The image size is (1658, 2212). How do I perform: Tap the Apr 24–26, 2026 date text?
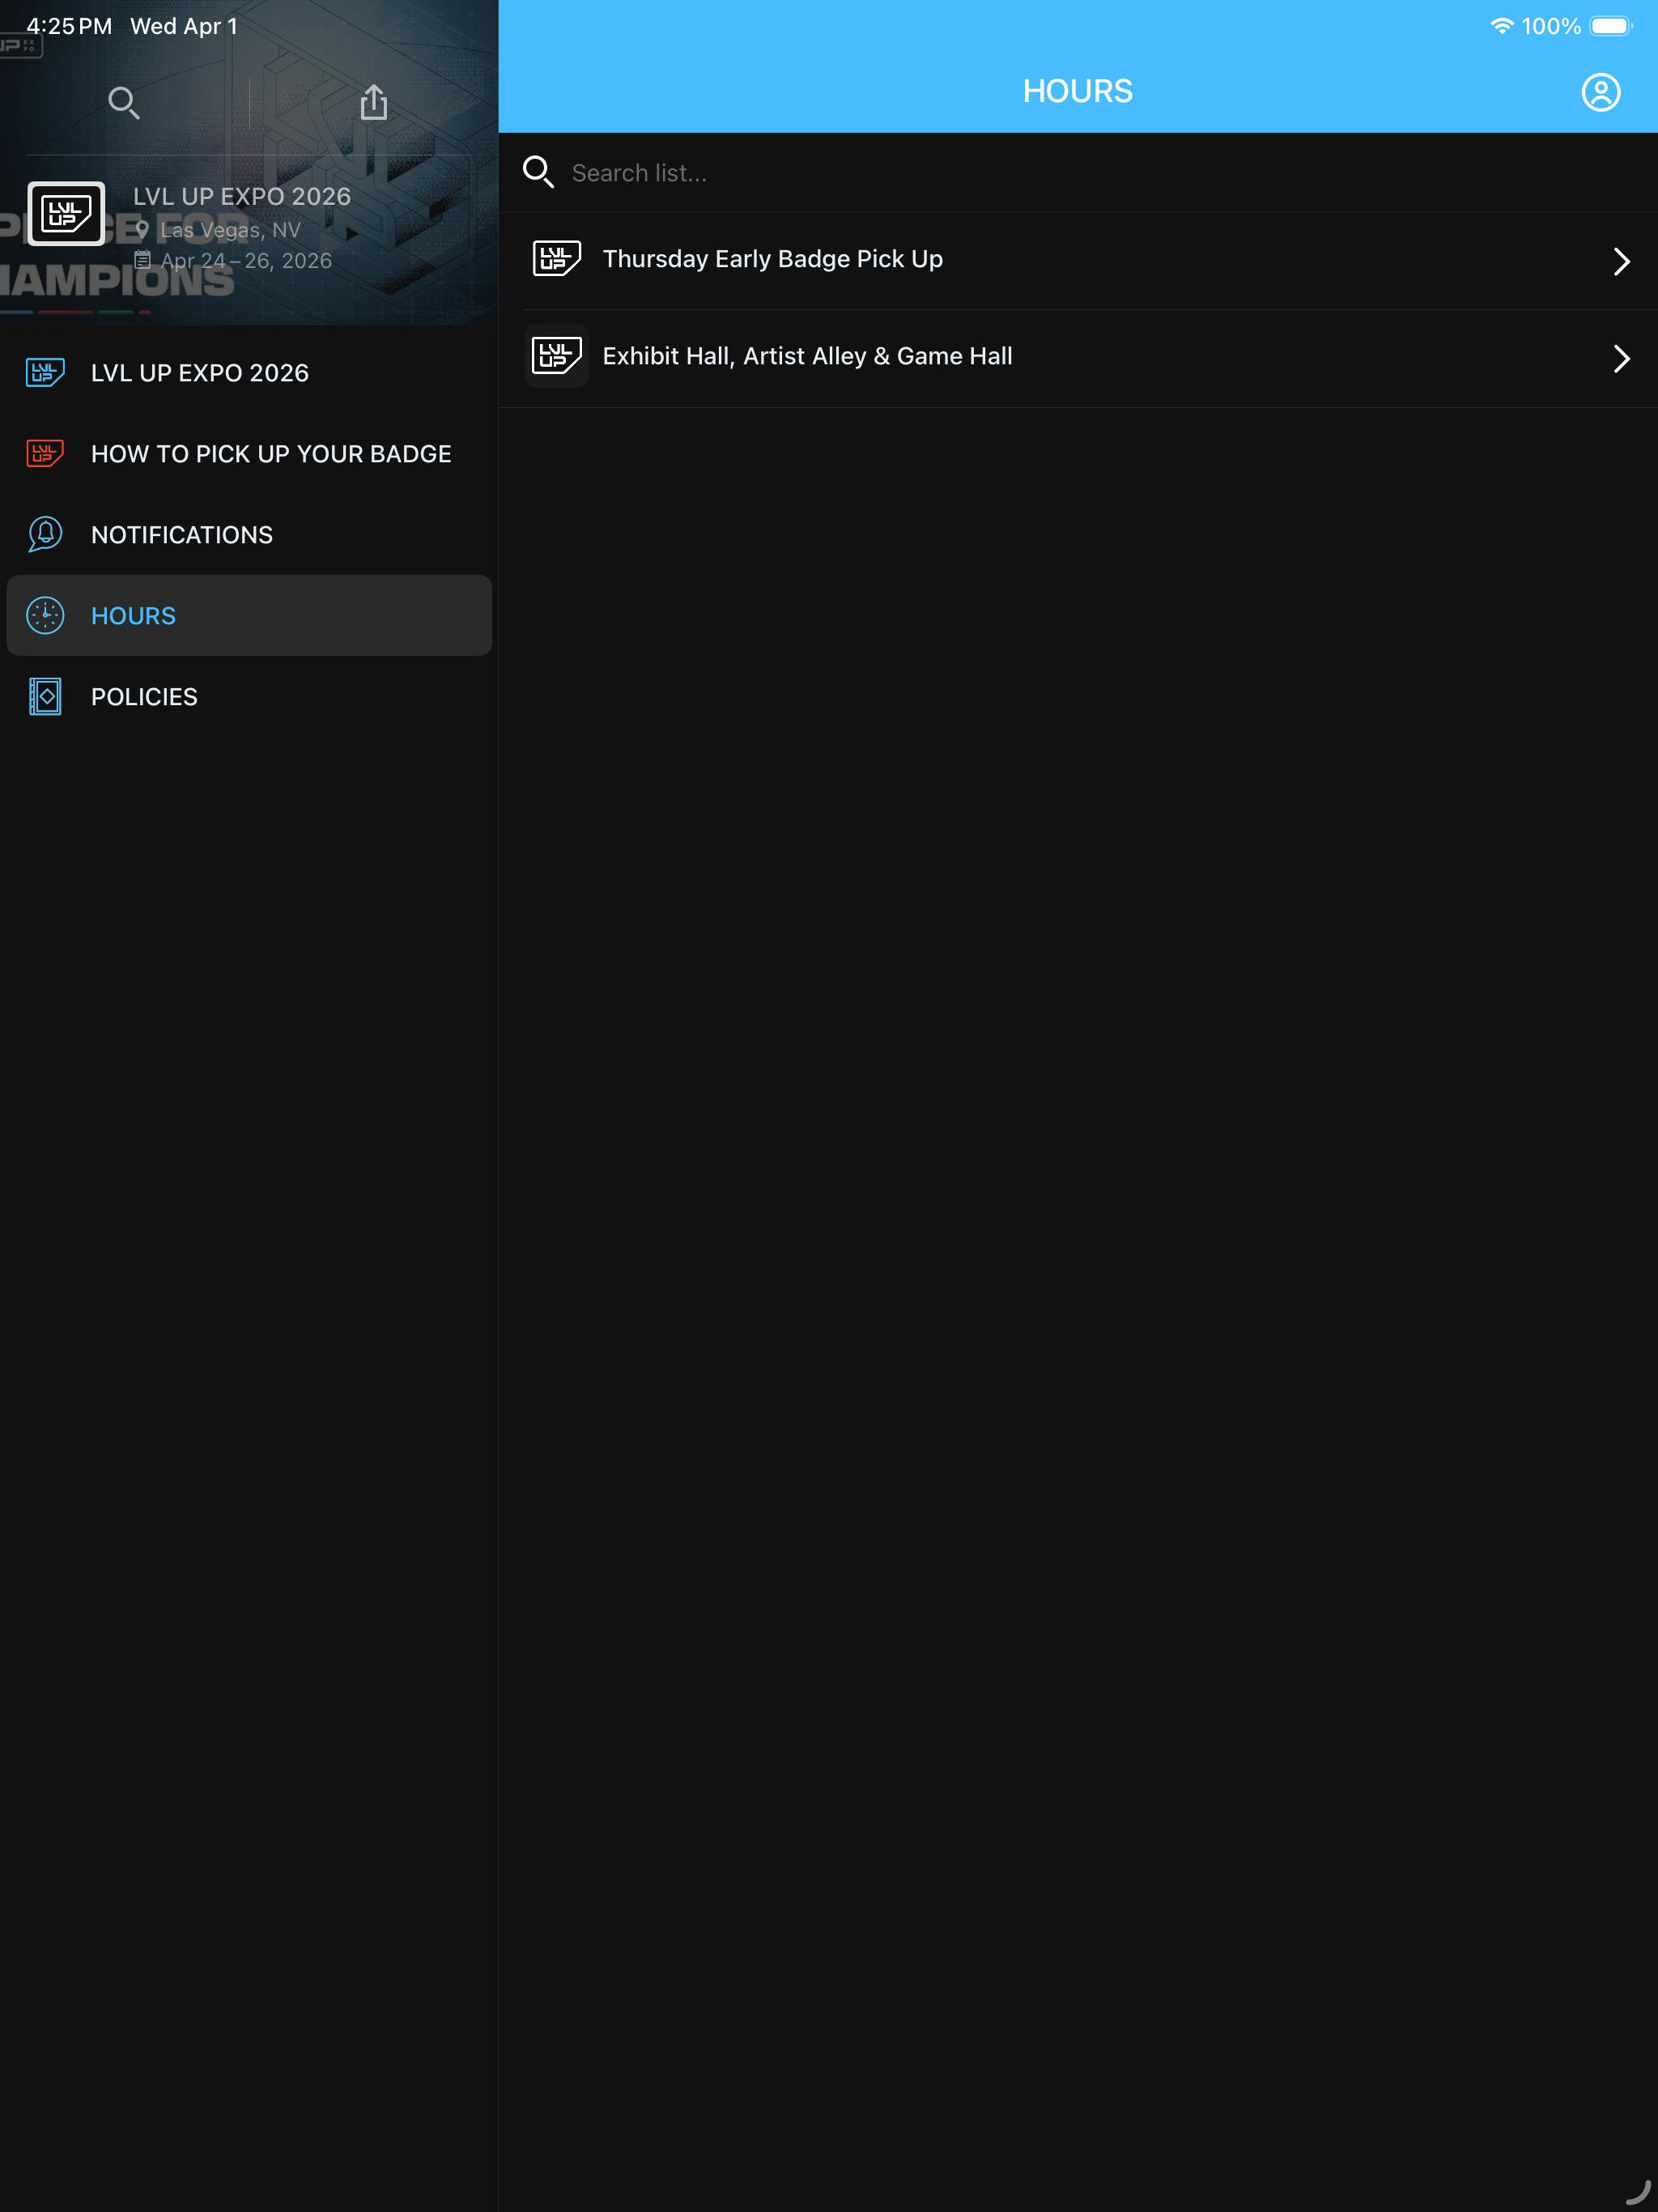pyautogui.click(x=246, y=261)
